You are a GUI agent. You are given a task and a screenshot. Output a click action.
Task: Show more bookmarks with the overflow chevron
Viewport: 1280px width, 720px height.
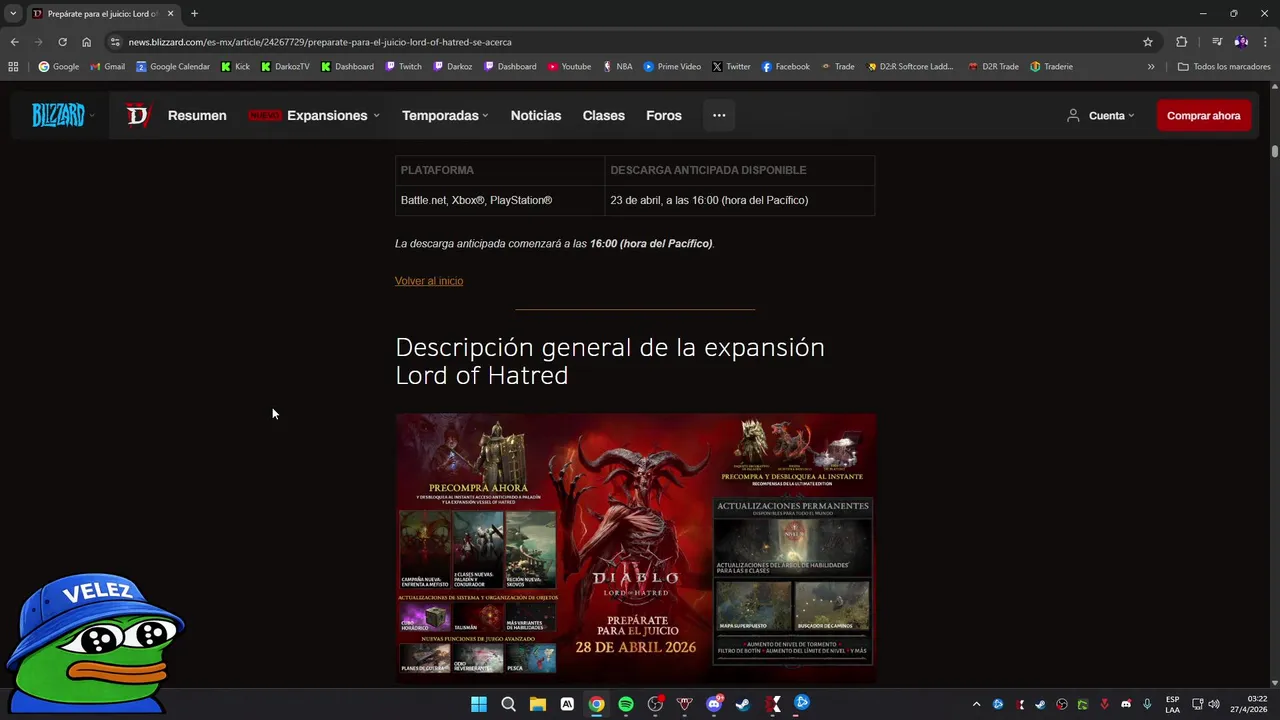[x=1151, y=67]
